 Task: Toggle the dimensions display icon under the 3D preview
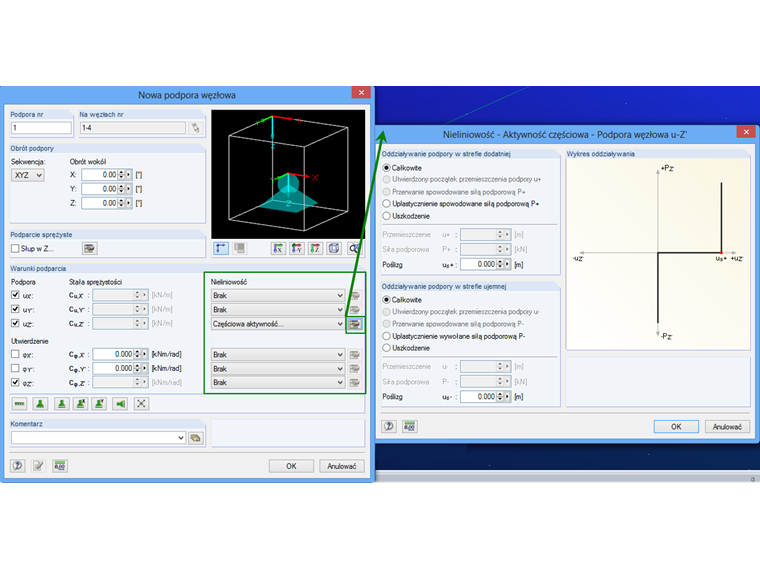click(221, 249)
